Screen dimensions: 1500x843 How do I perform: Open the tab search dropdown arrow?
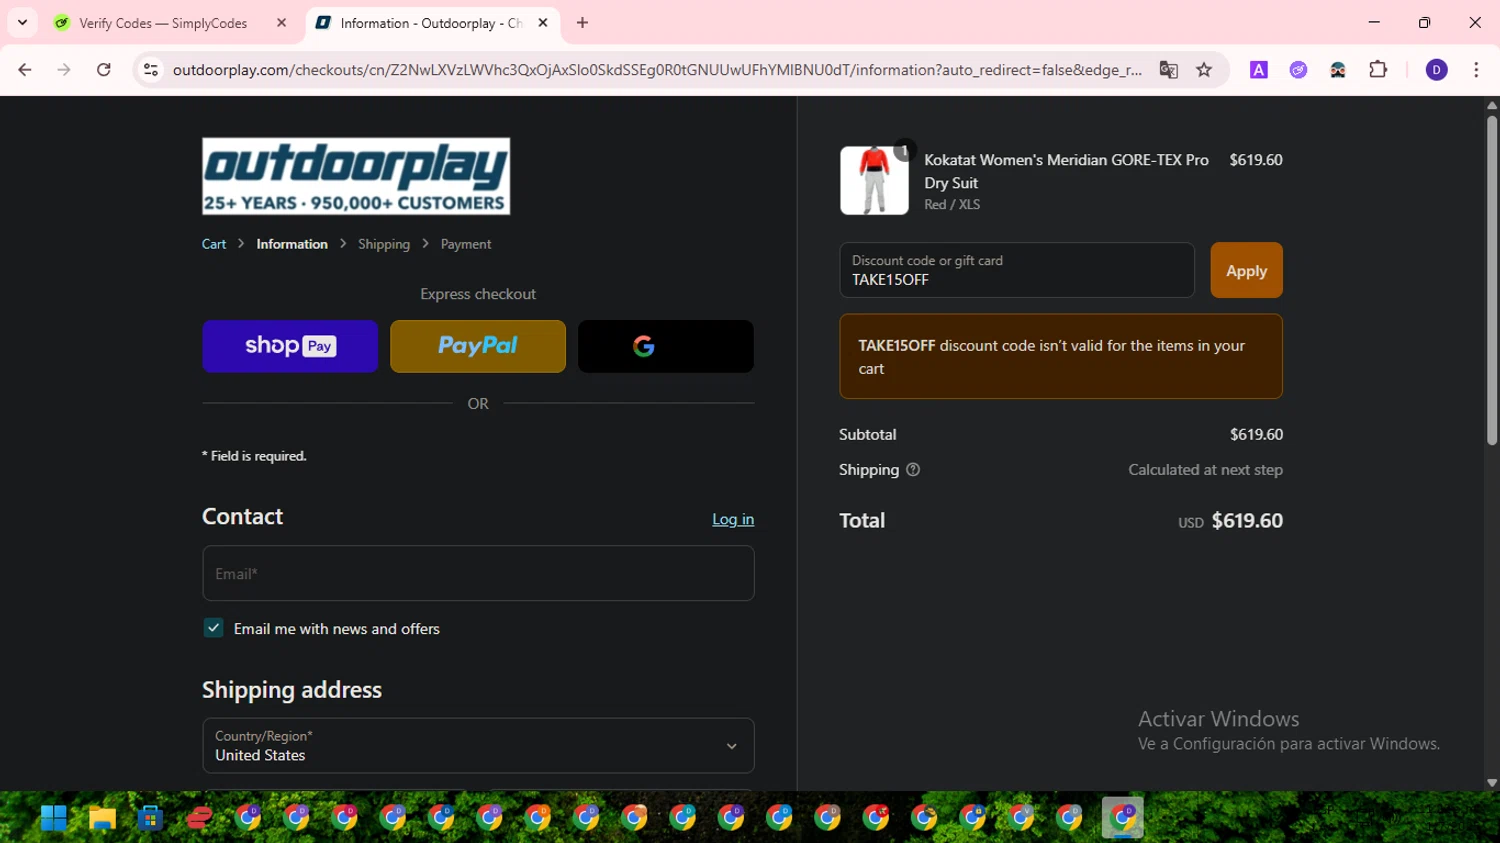coord(22,22)
